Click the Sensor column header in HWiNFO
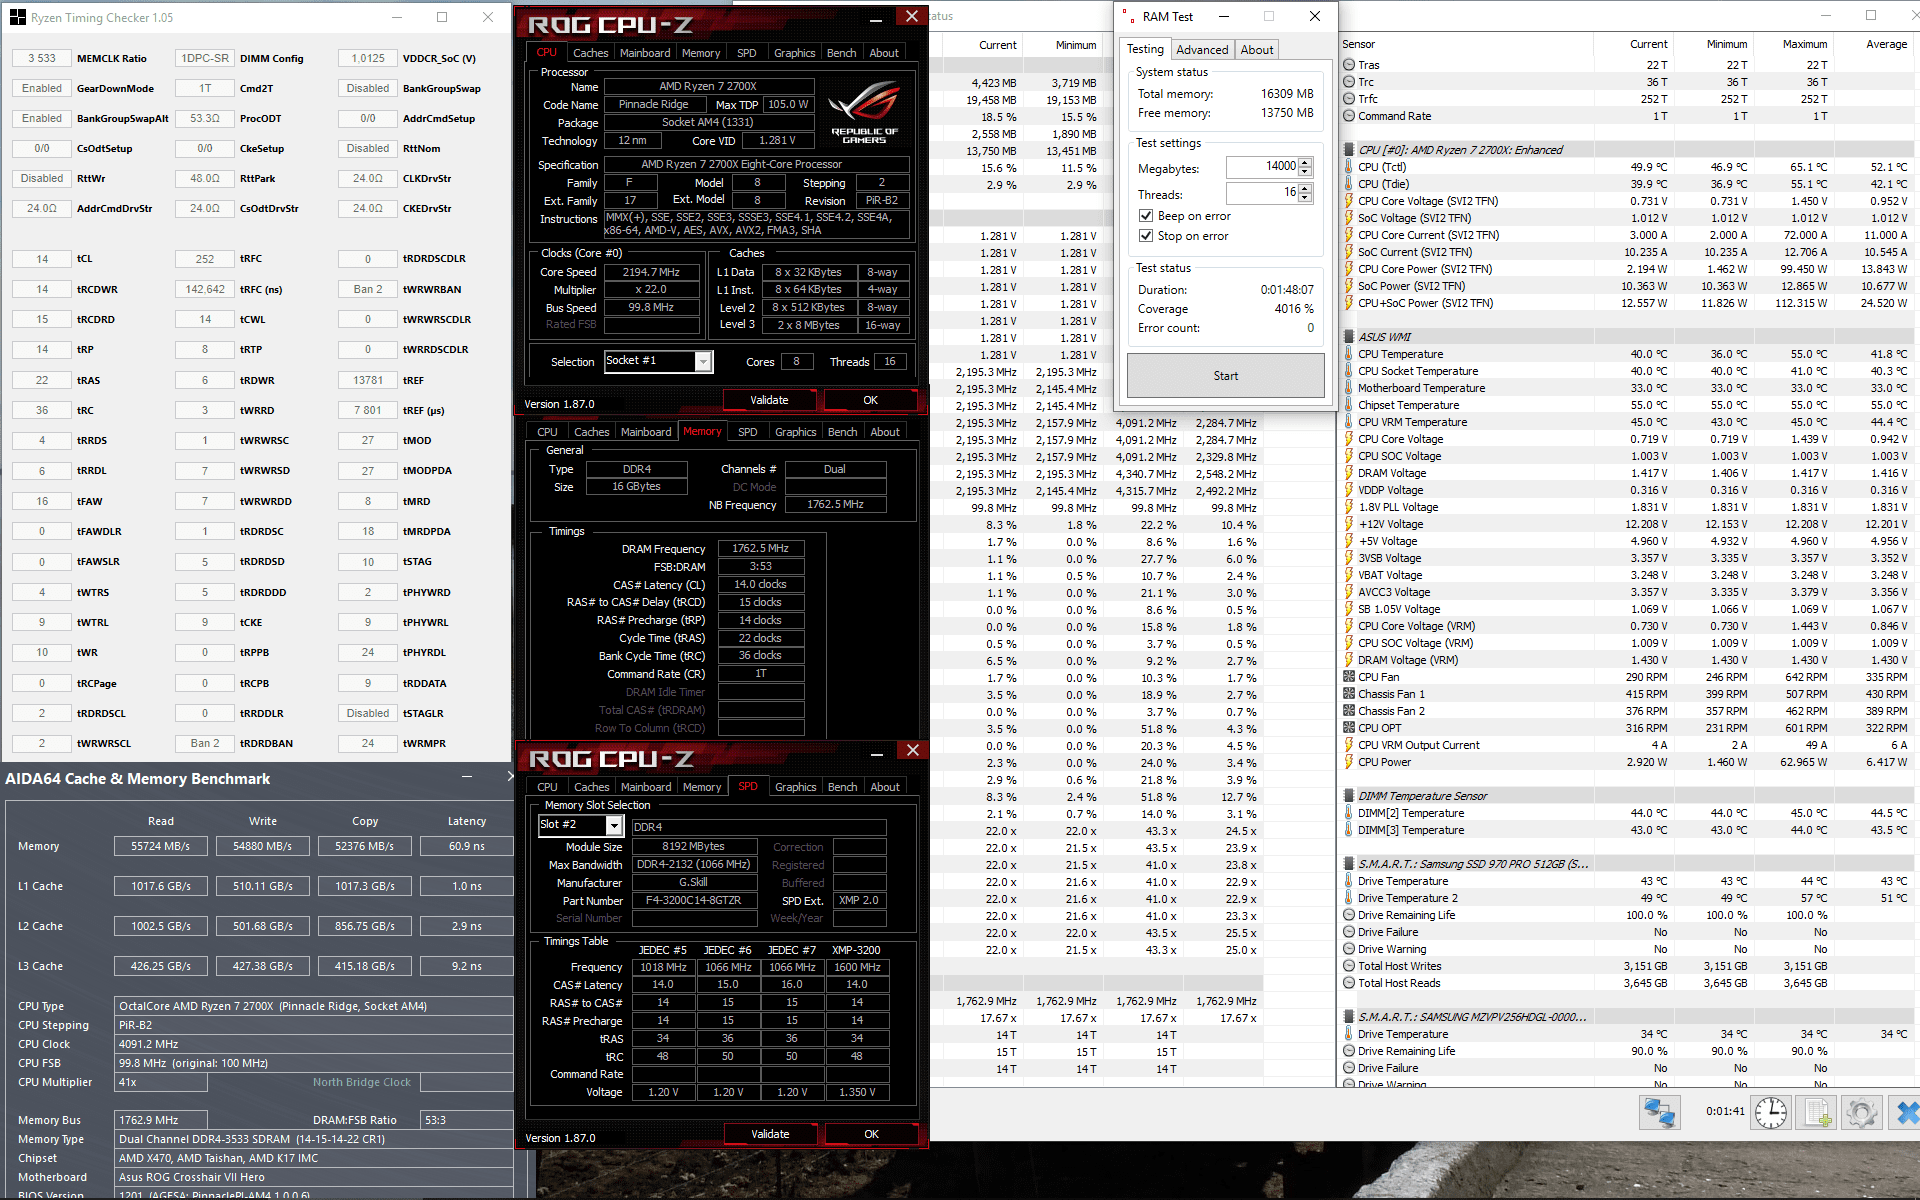Image resolution: width=1920 pixels, height=1200 pixels. (x=1358, y=44)
